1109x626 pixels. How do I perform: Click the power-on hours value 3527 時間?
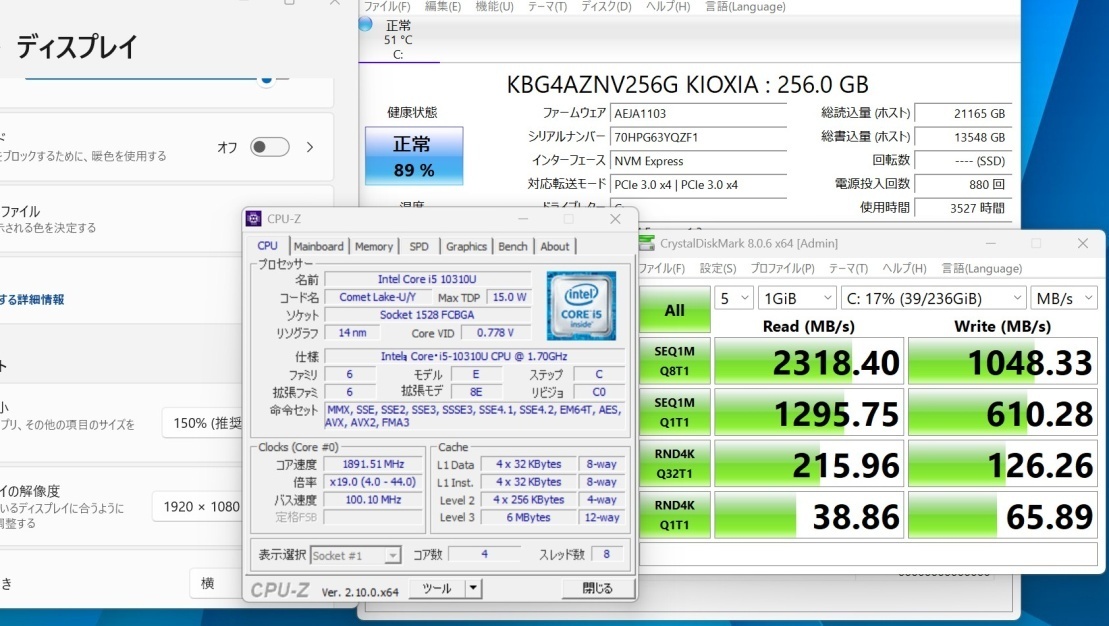point(963,208)
